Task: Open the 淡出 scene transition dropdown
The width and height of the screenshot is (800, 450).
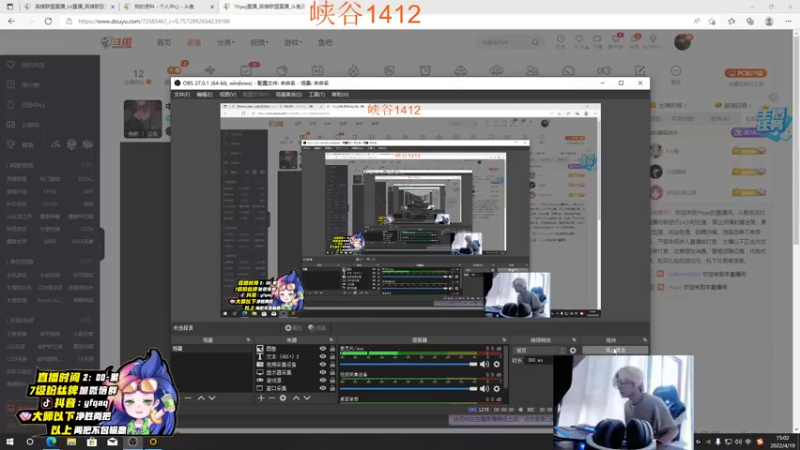Action: [540, 351]
